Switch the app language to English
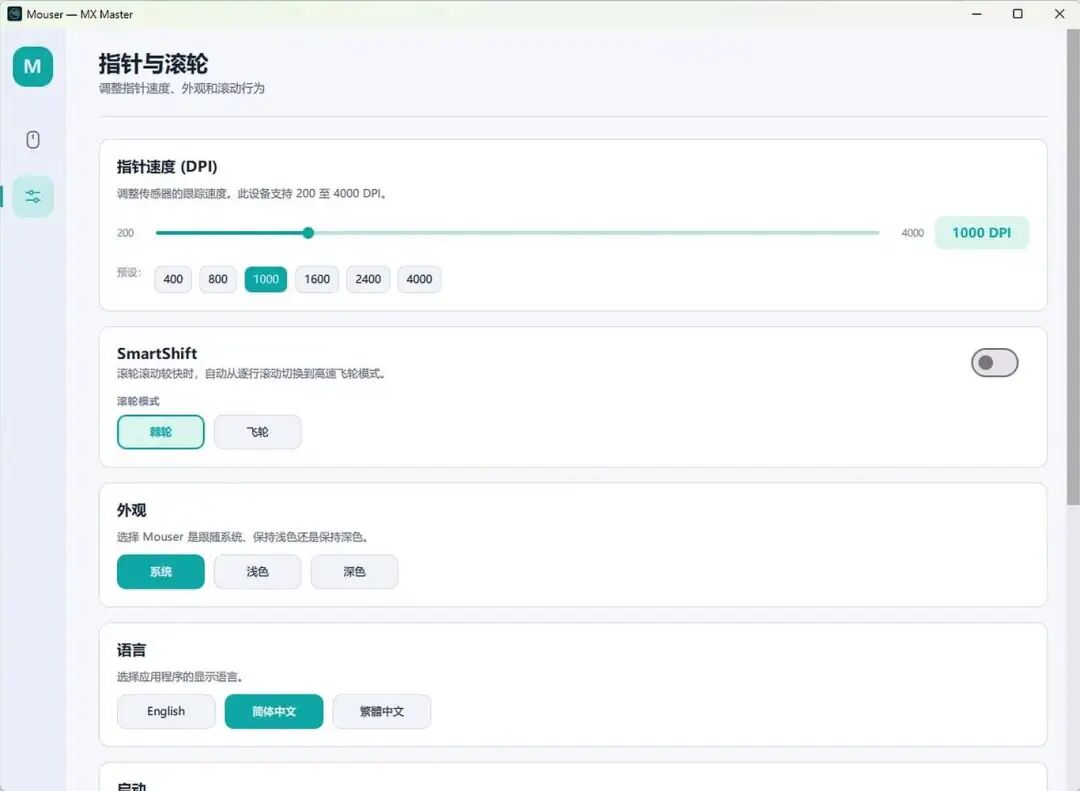 pos(166,711)
